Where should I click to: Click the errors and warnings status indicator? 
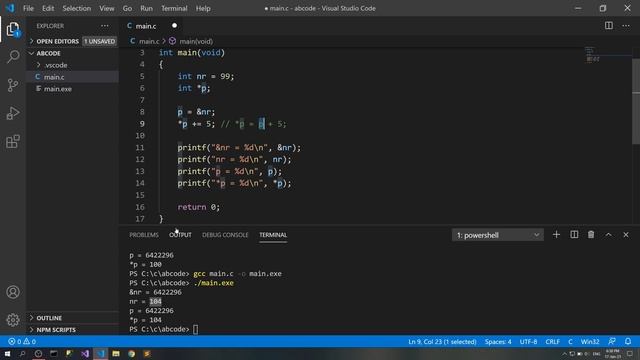coord(22,342)
